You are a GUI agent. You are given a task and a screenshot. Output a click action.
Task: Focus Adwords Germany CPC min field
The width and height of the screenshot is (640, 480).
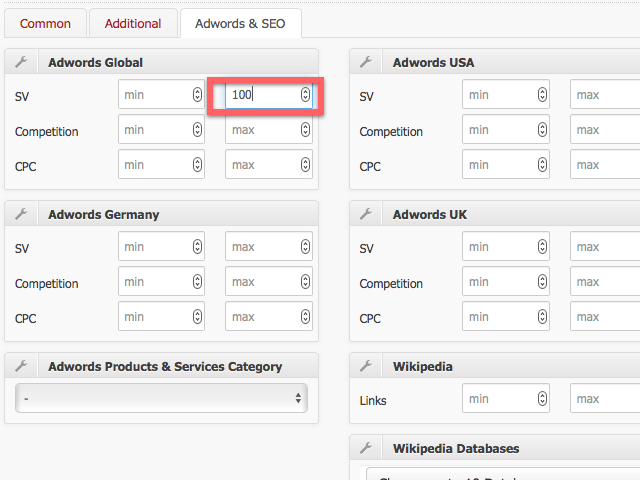pos(161,316)
